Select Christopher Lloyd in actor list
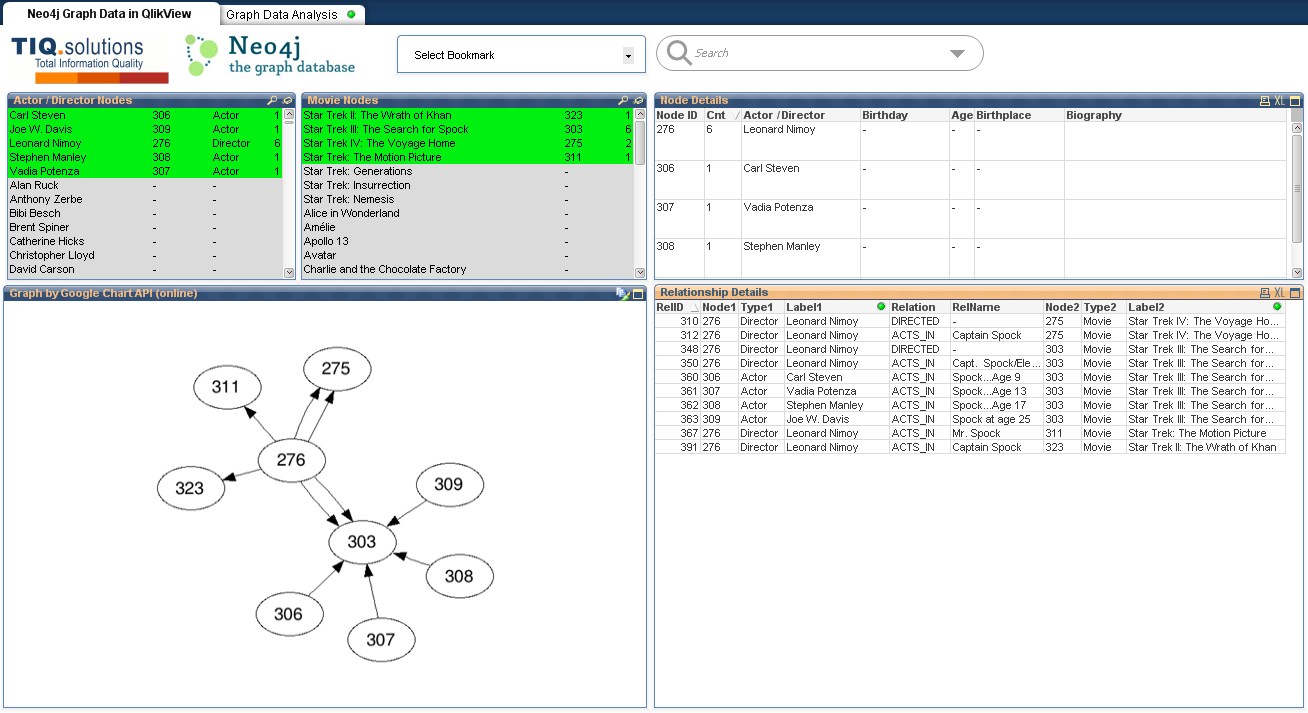The width and height of the screenshot is (1308, 713). [145, 255]
